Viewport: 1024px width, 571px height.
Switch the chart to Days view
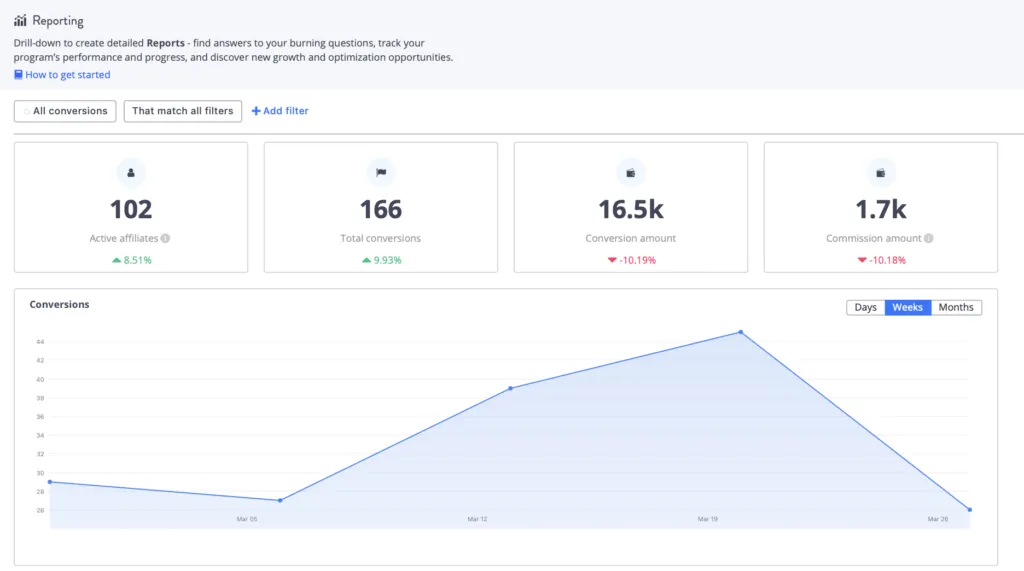coord(865,308)
